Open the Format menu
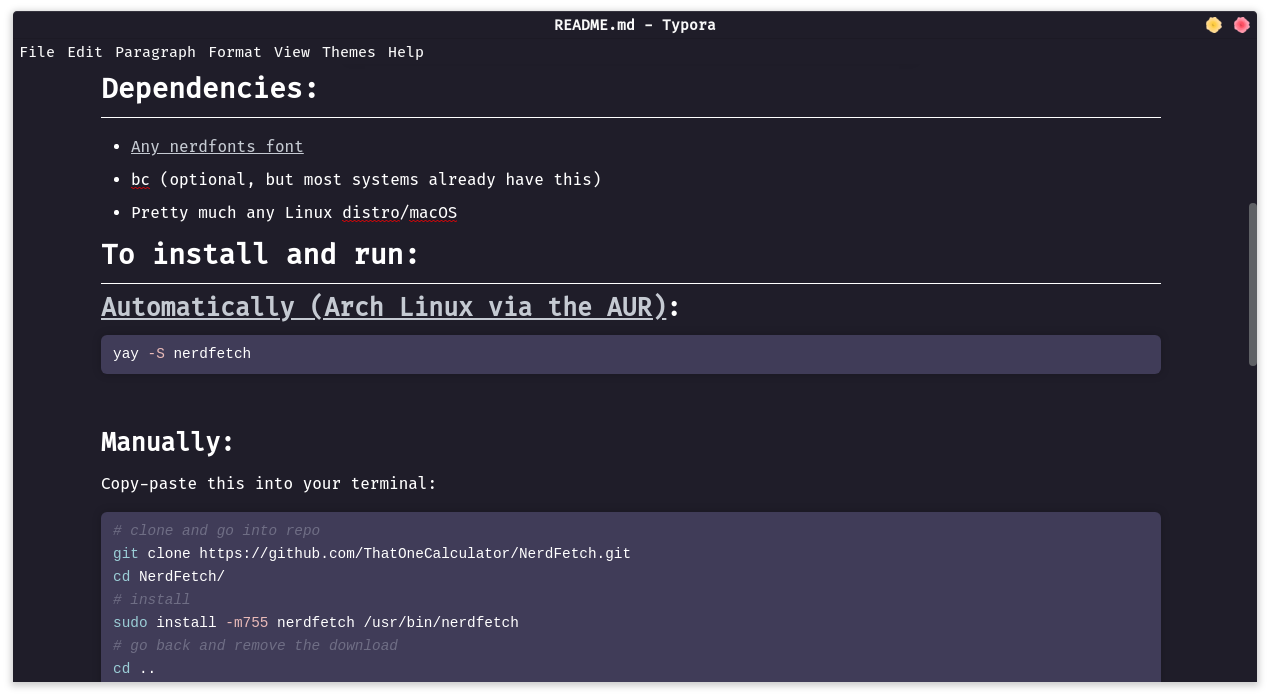Image resolution: width=1270 pixels, height=697 pixels. coord(235,52)
